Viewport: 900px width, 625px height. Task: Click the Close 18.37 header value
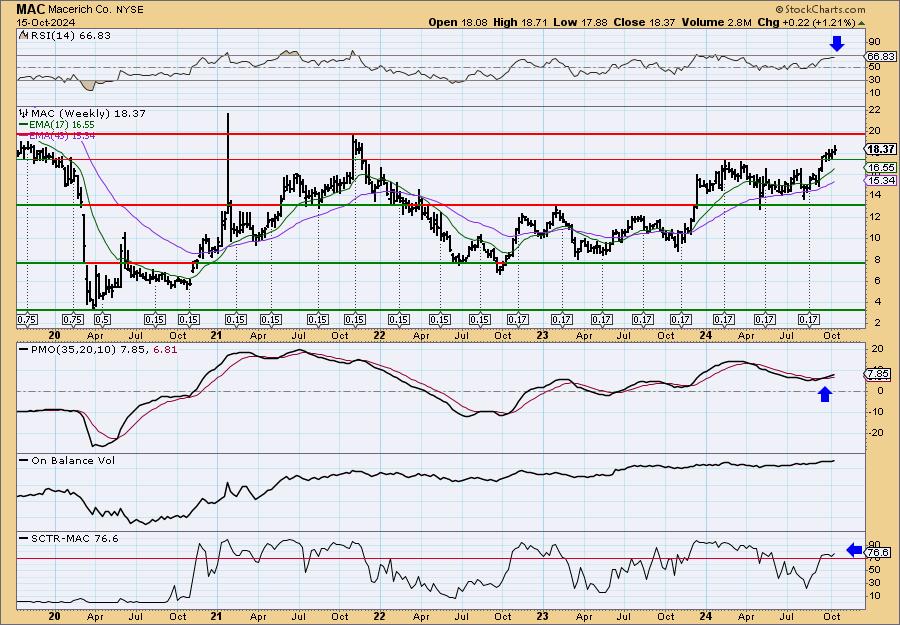pos(643,22)
